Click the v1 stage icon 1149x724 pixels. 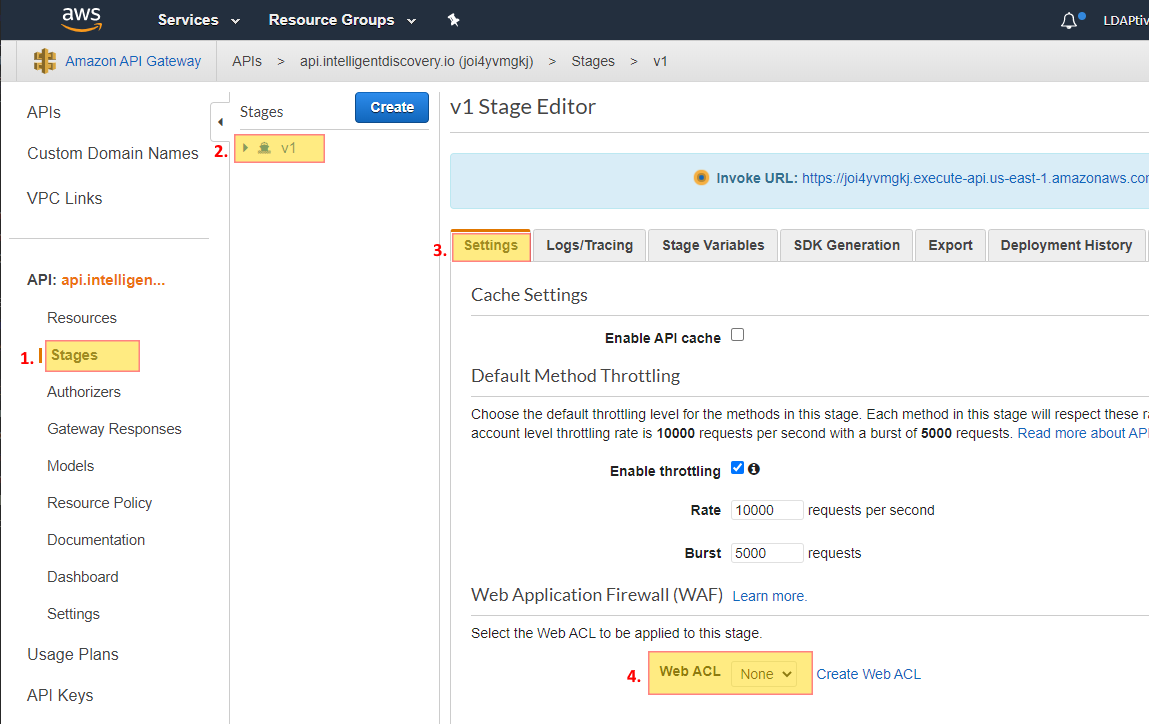pos(265,148)
